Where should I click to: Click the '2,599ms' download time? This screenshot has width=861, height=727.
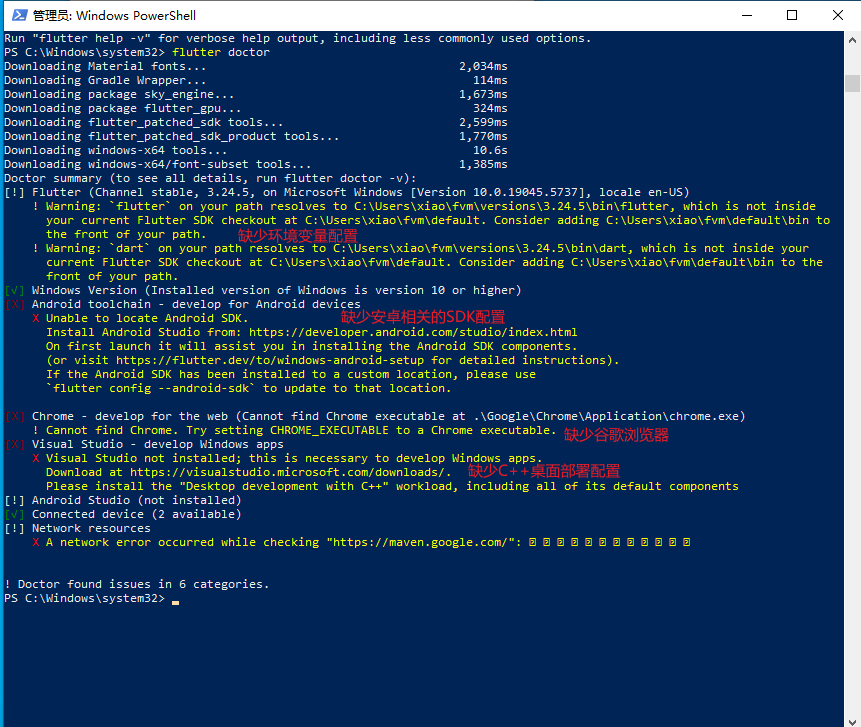(483, 122)
